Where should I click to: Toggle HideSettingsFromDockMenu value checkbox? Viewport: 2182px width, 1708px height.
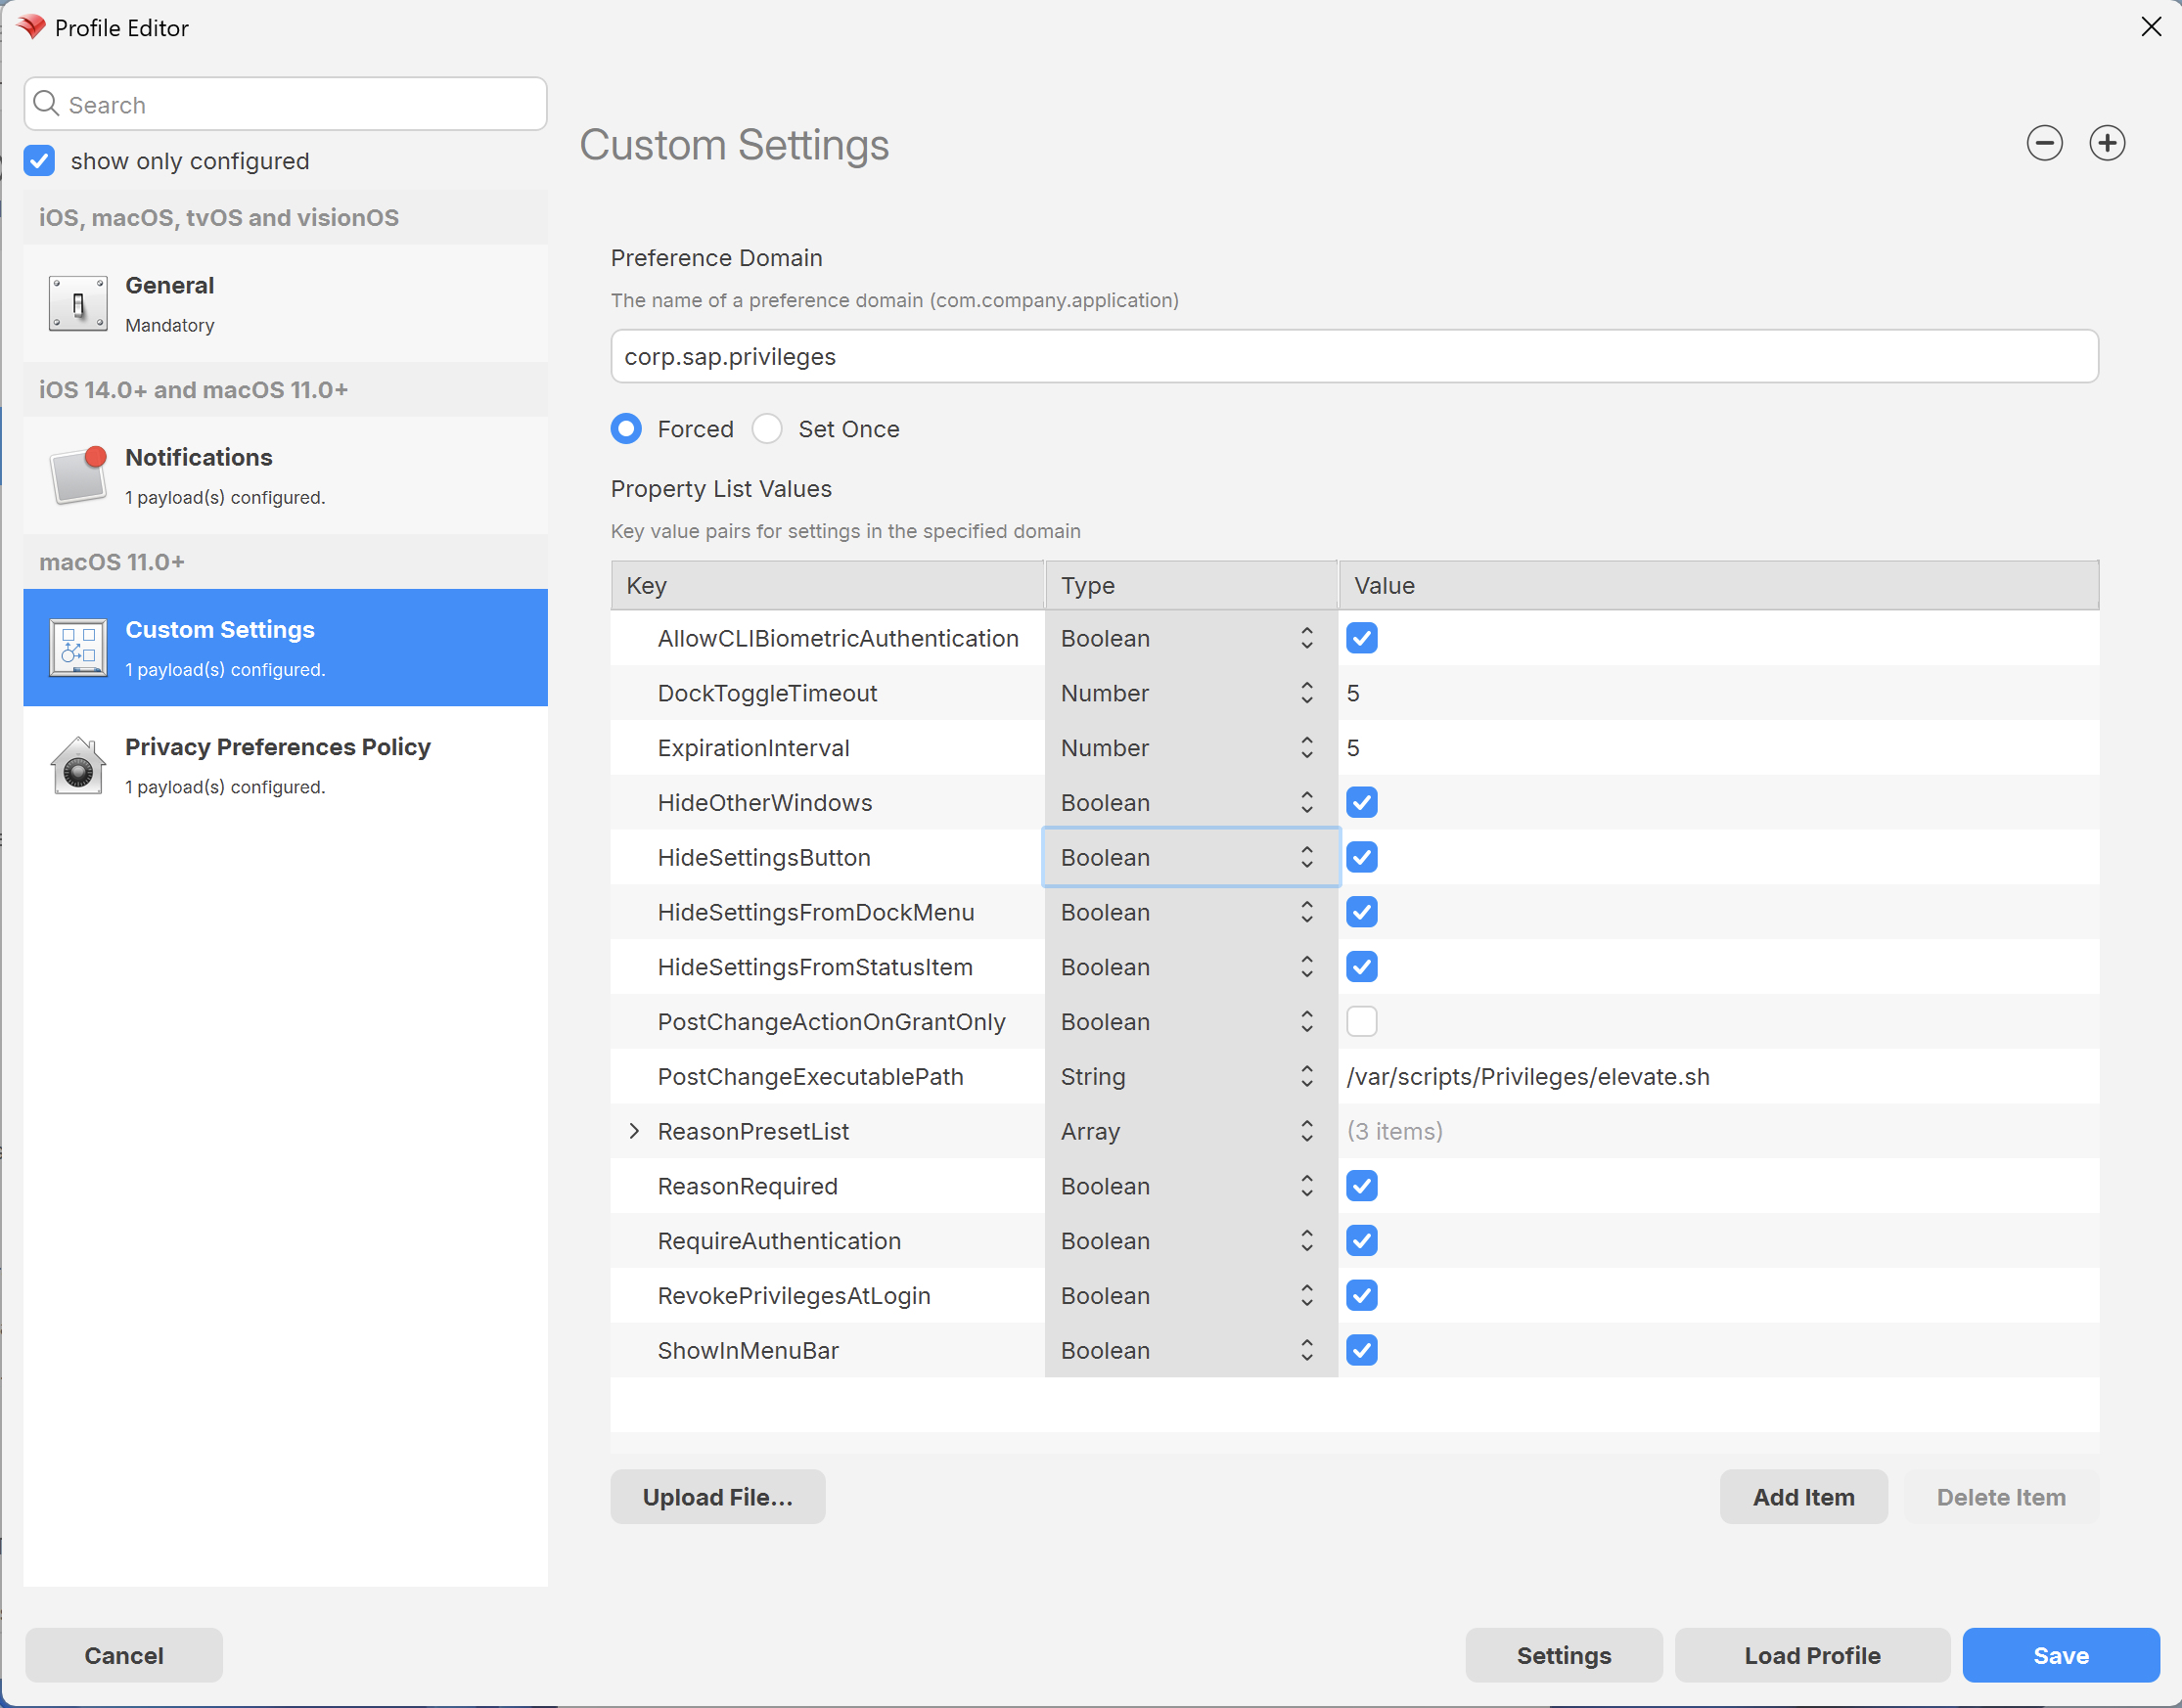(x=1361, y=912)
